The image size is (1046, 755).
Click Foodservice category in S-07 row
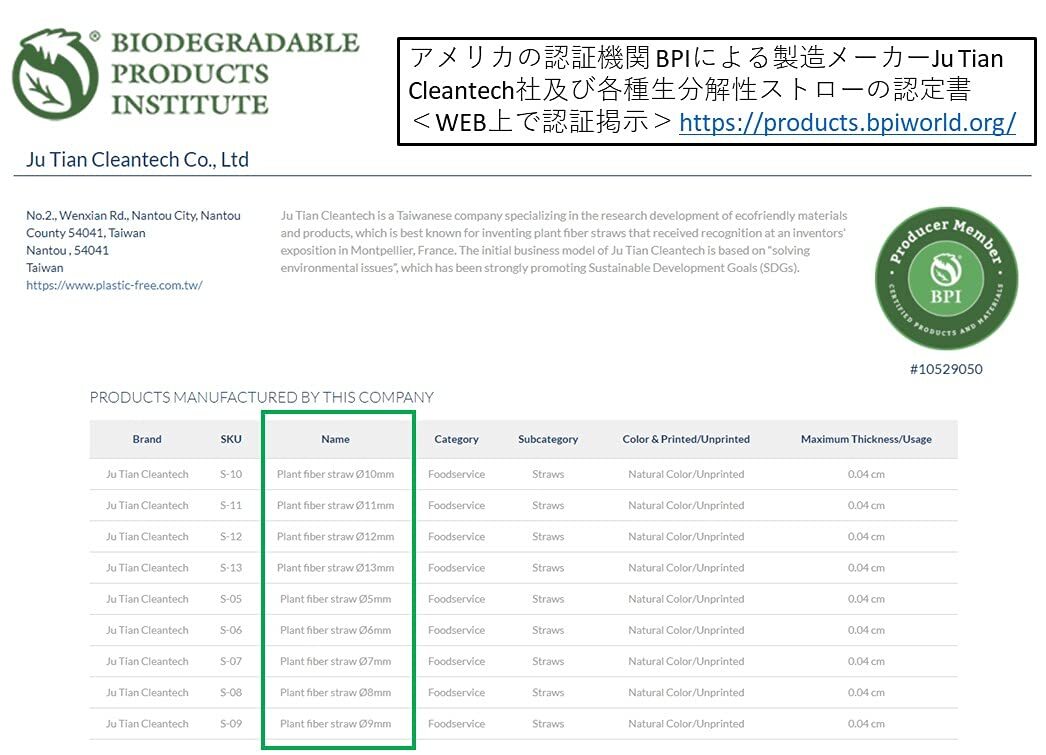click(456, 661)
